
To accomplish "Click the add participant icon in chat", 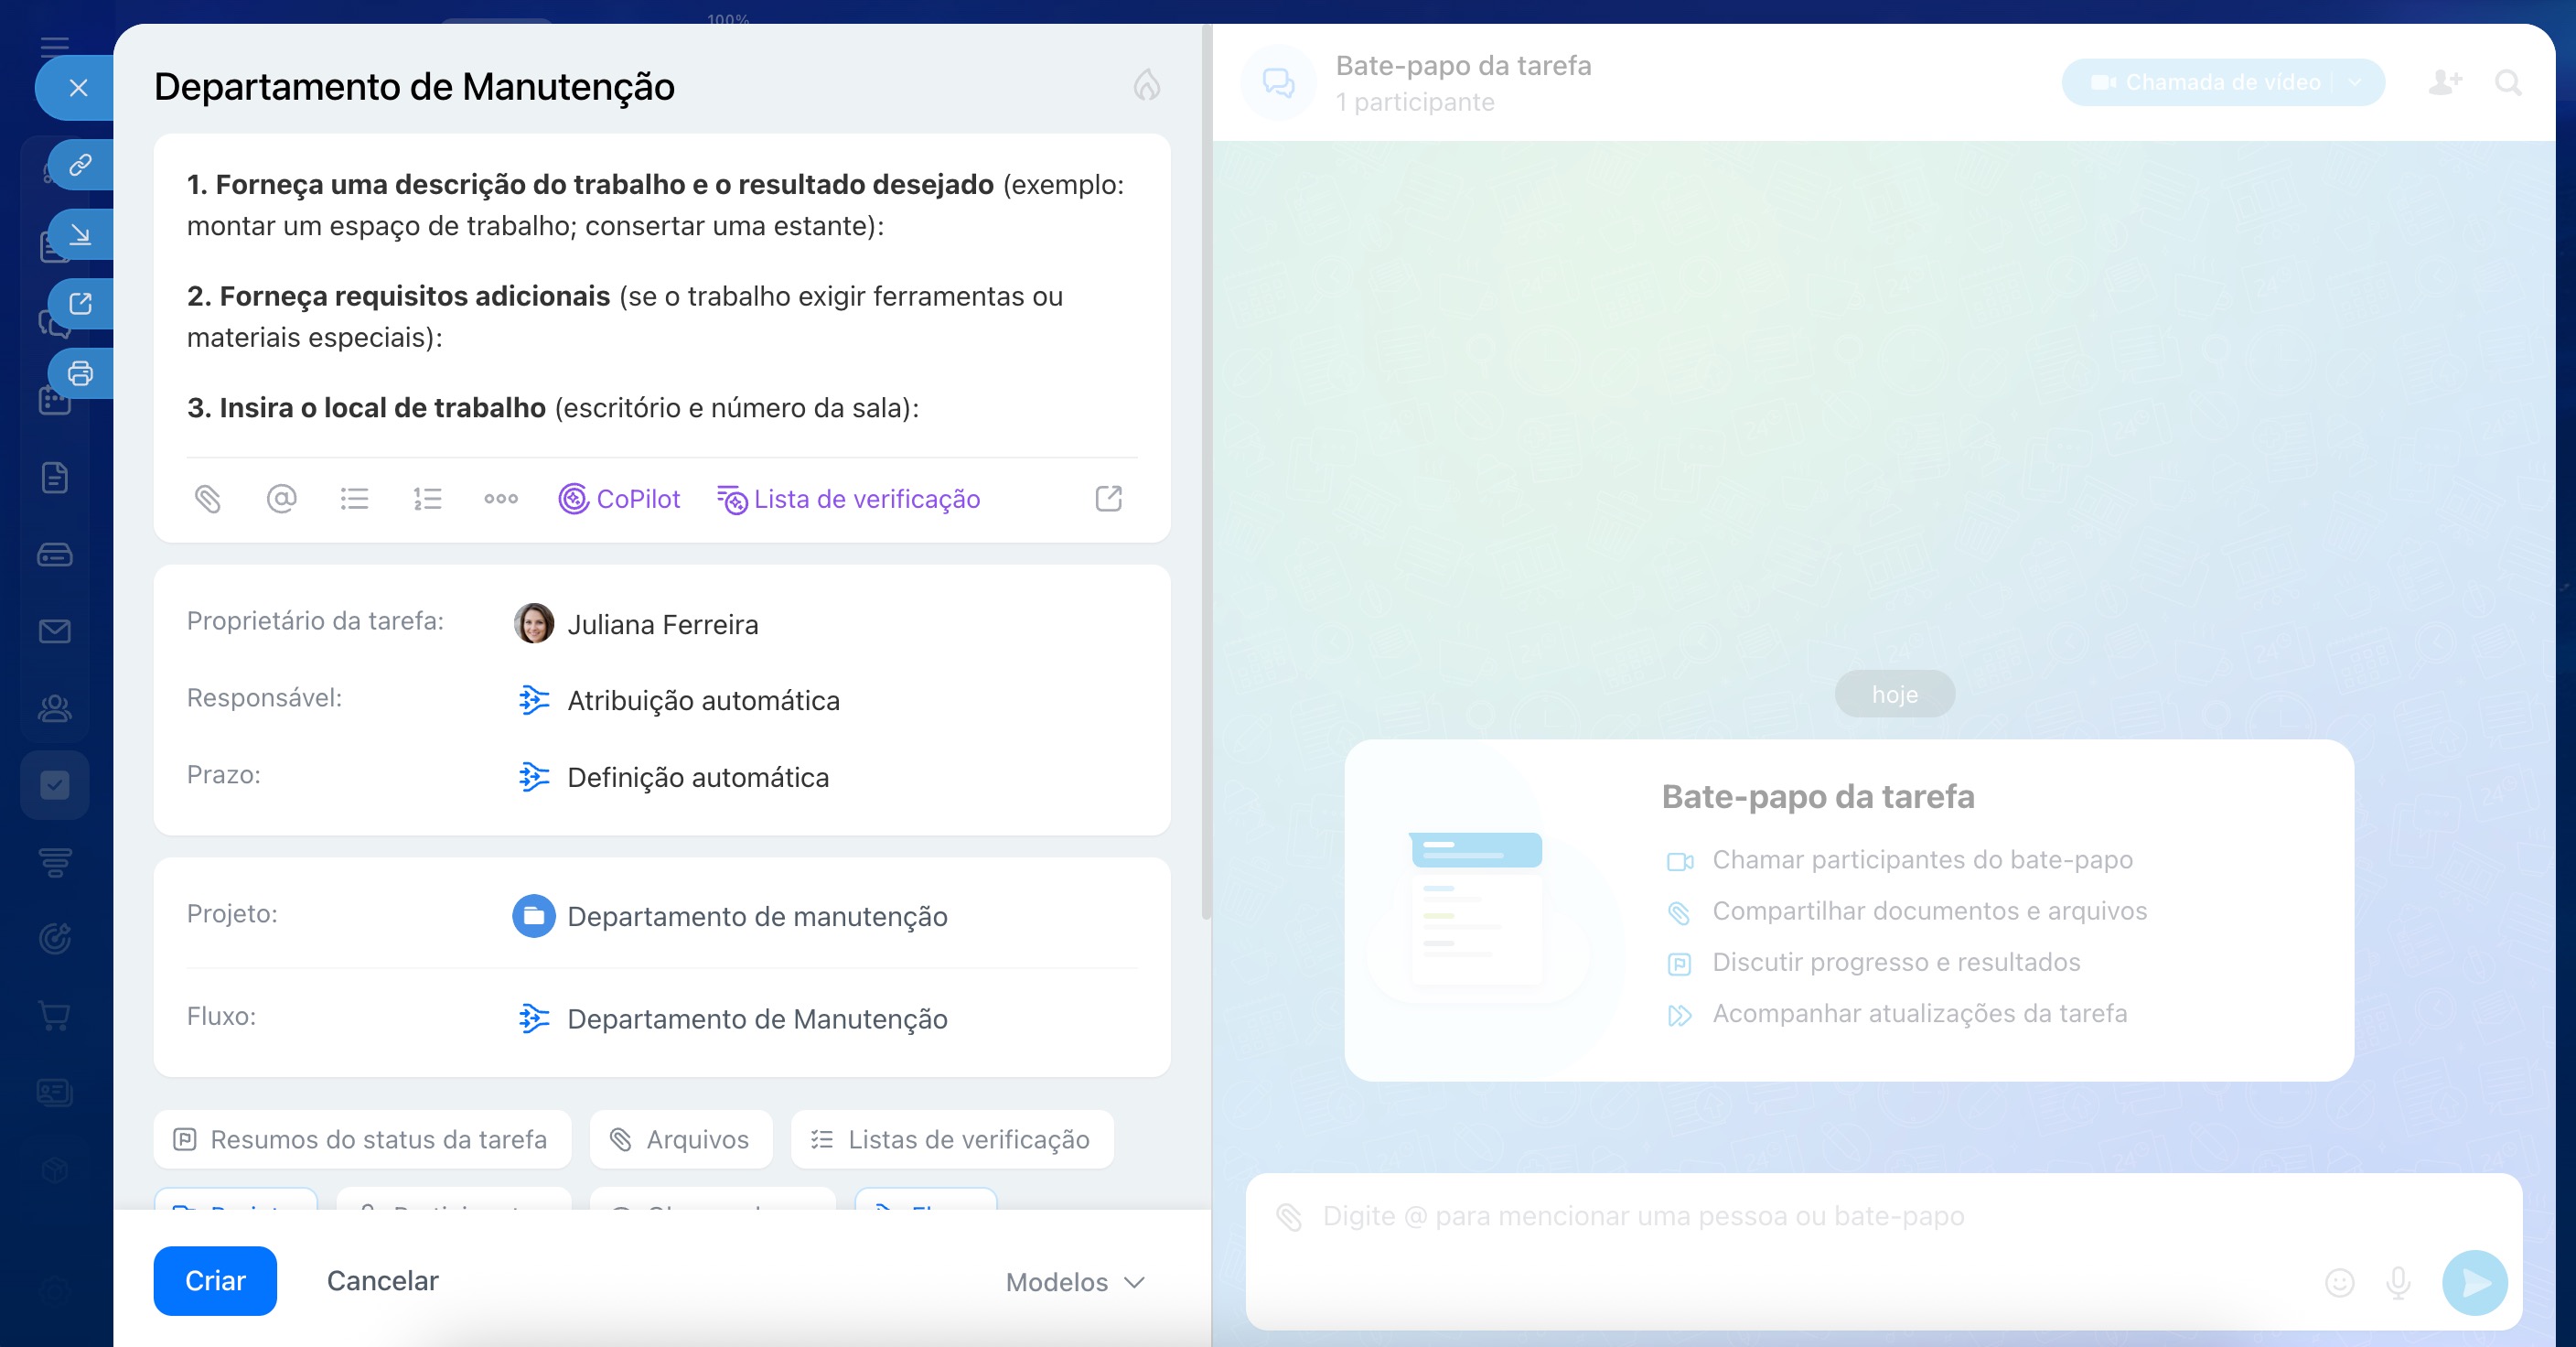I will (x=2444, y=82).
